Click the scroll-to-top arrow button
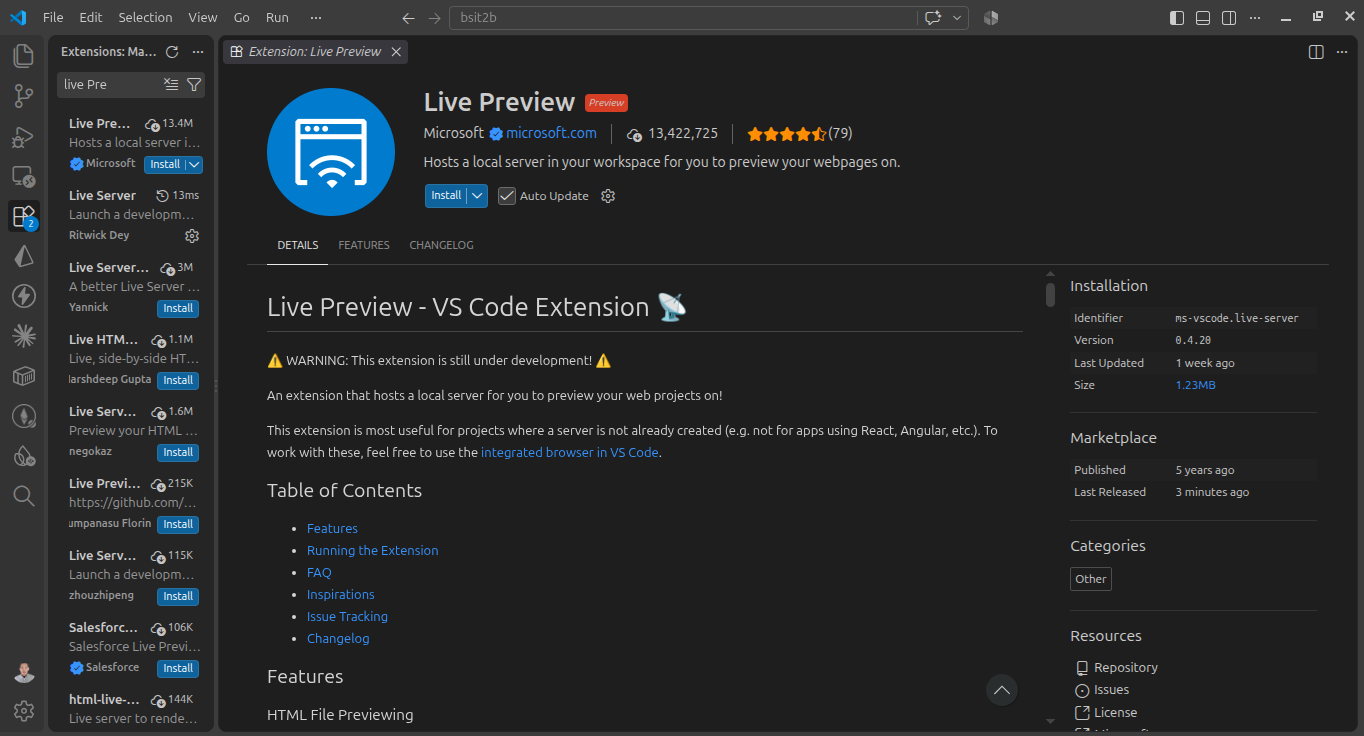The image size is (1364, 736). tap(1002, 690)
